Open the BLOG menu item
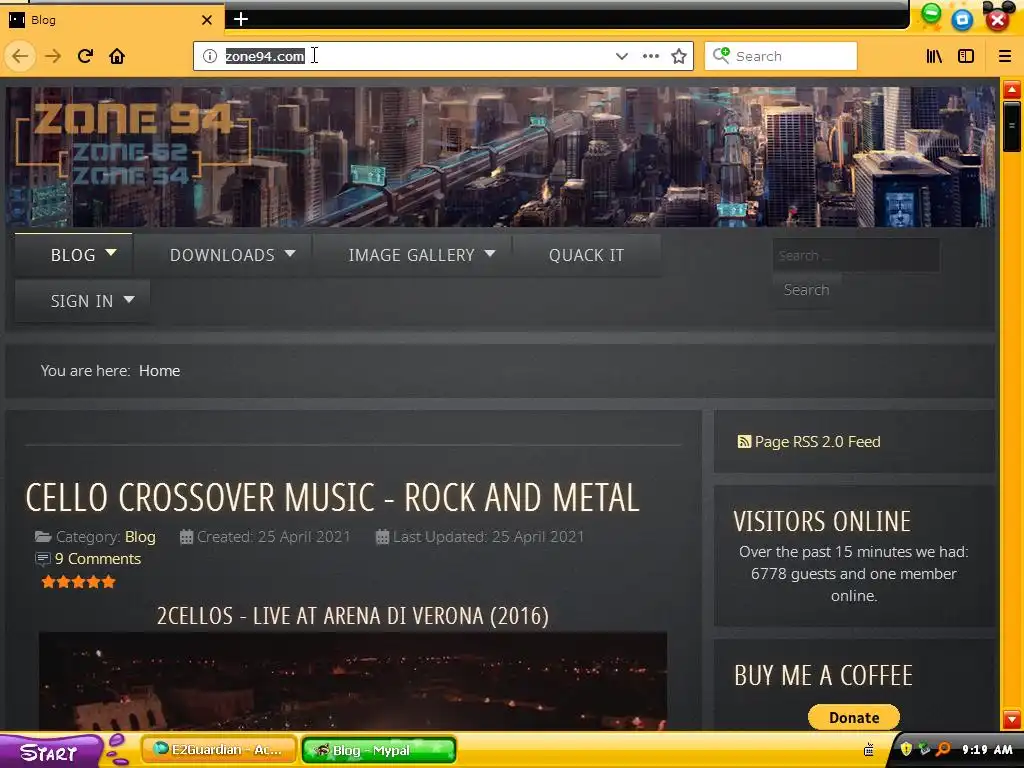The height and width of the screenshot is (768, 1024). pyautogui.click(x=73, y=255)
